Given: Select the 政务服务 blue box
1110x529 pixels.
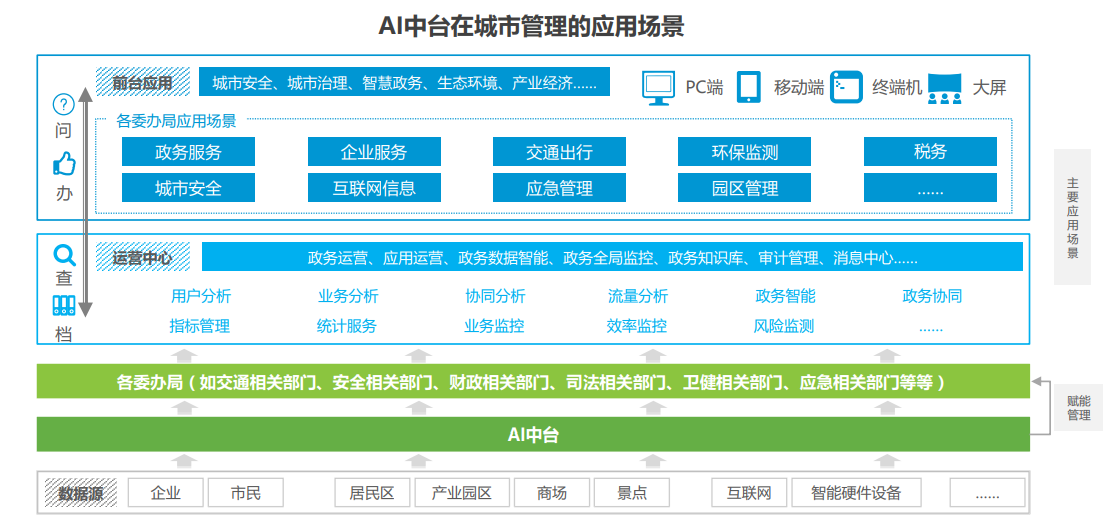Looking at the screenshot, I should coord(188,152).
